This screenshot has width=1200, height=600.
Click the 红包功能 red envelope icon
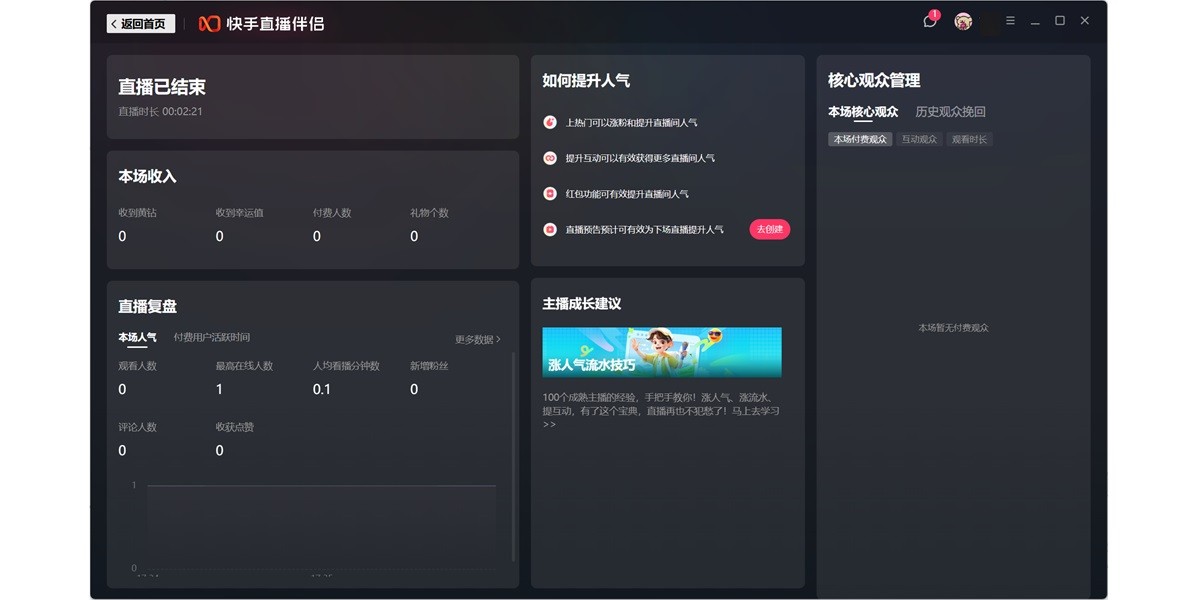(x=550, y=194)
